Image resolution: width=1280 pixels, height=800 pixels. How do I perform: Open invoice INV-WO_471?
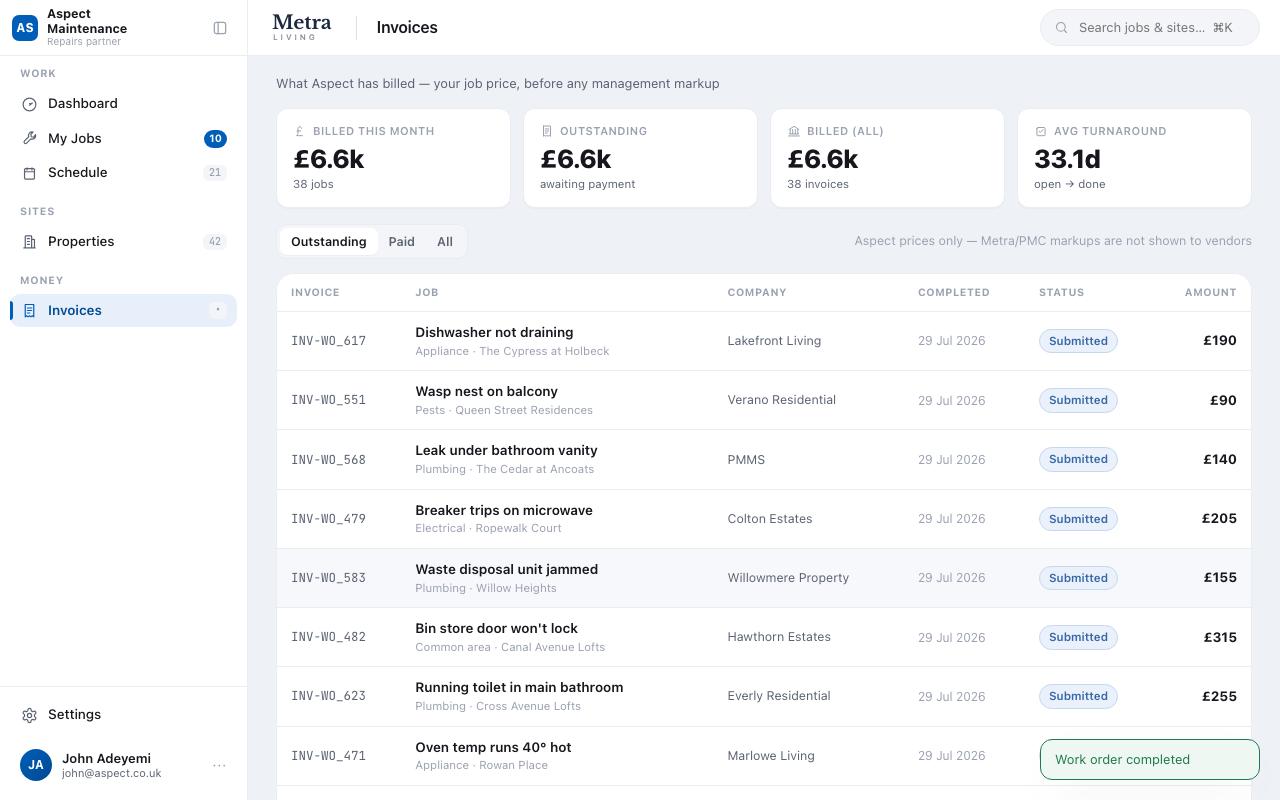tap(329, 756)
